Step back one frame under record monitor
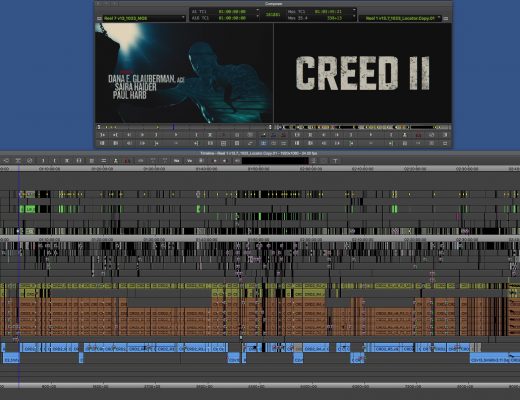Viewport: 520px width, 400px height. [x=323, y=135]
